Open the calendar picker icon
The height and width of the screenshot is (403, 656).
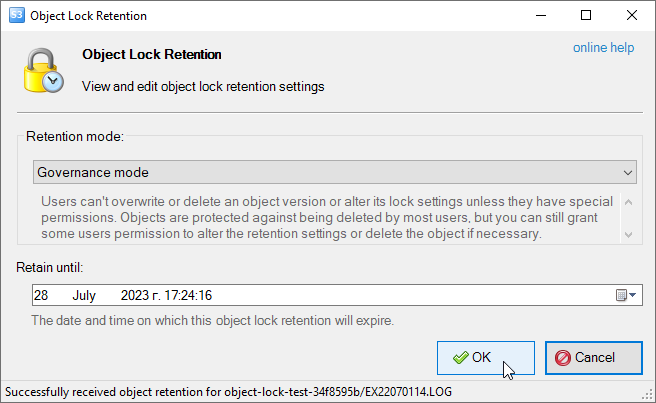coord(625,295)
